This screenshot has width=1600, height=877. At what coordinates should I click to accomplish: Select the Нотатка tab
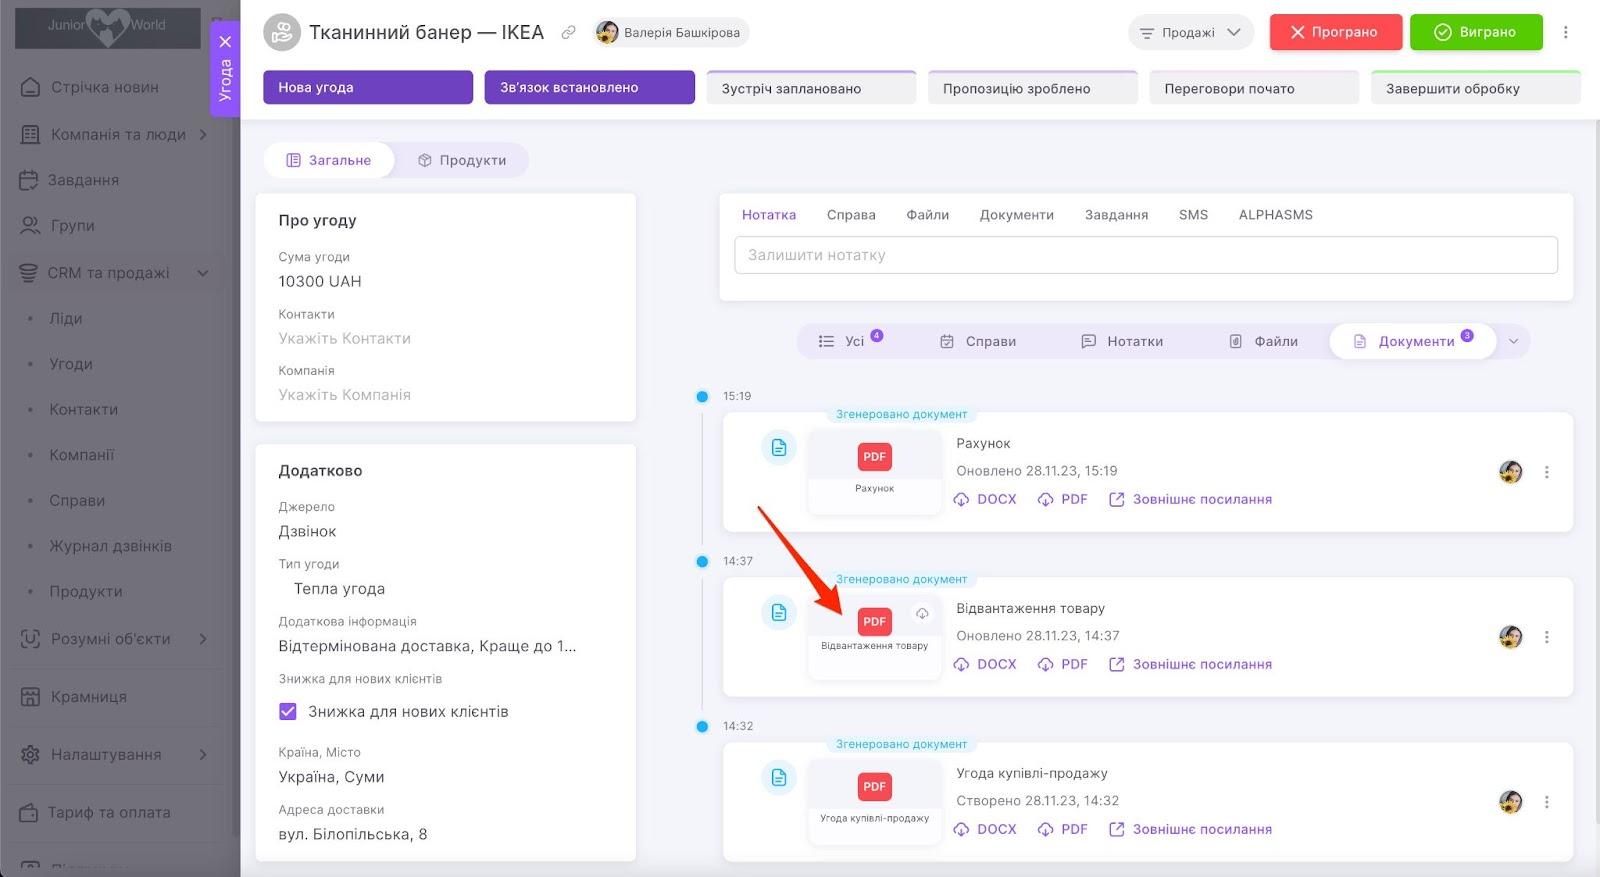tap(769, 215)
